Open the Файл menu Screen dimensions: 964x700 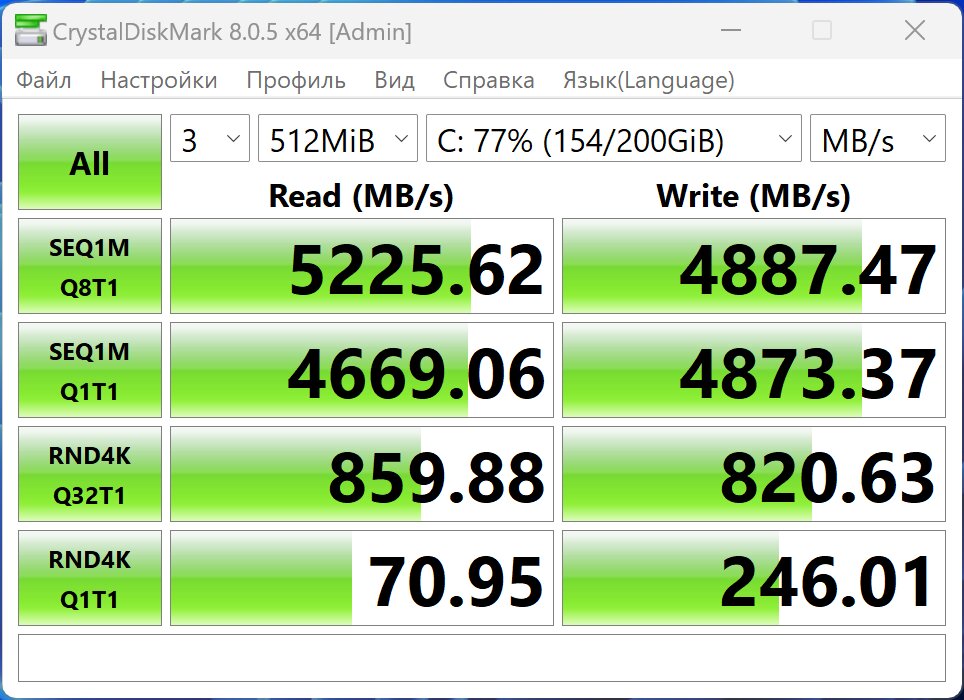[44, 81]
